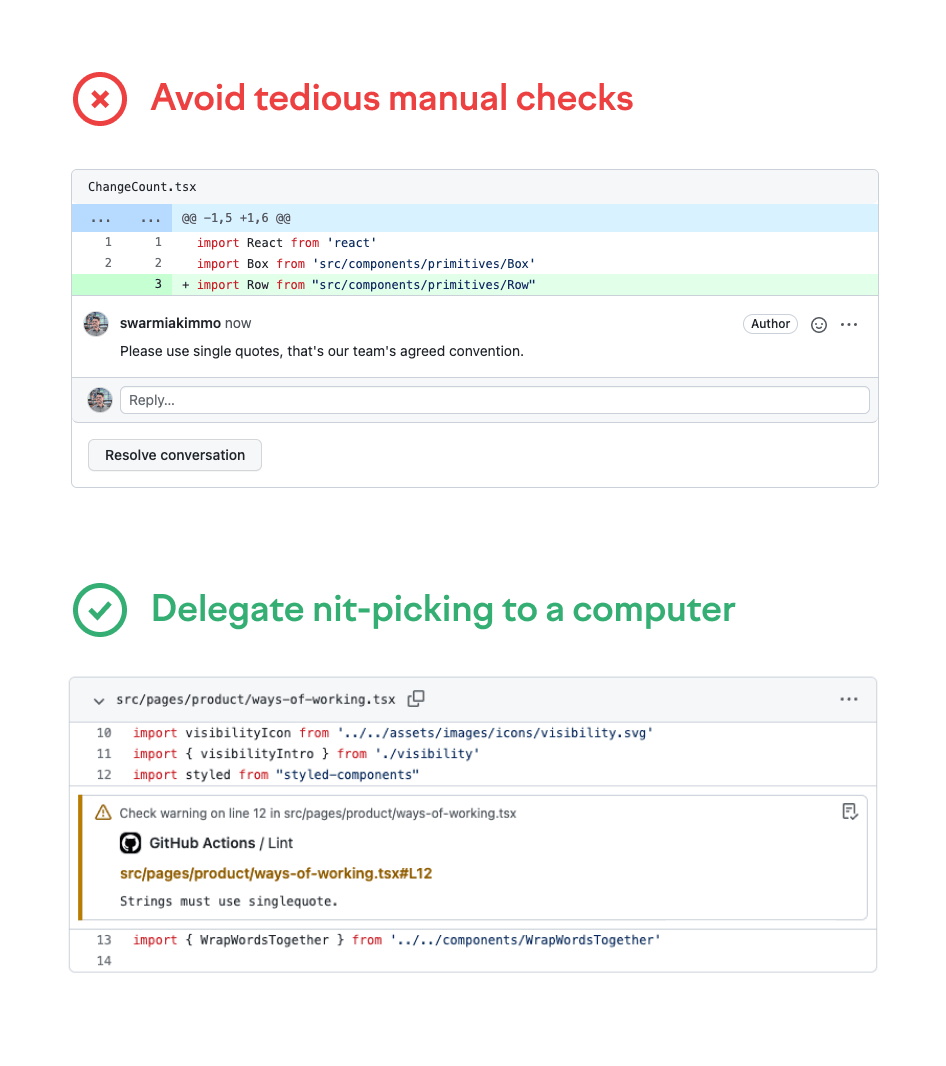Click in the Reply text field
This screenshot has width=946, height=1066.
click(494, 400)
